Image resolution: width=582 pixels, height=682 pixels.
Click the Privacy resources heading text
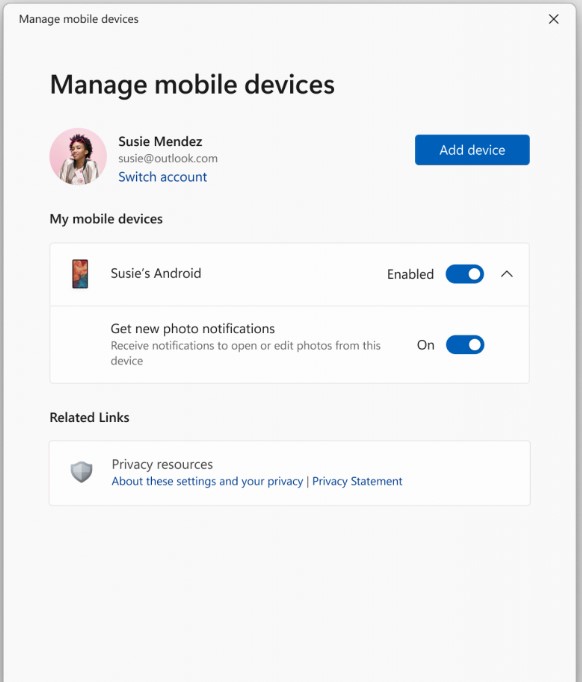162,464
